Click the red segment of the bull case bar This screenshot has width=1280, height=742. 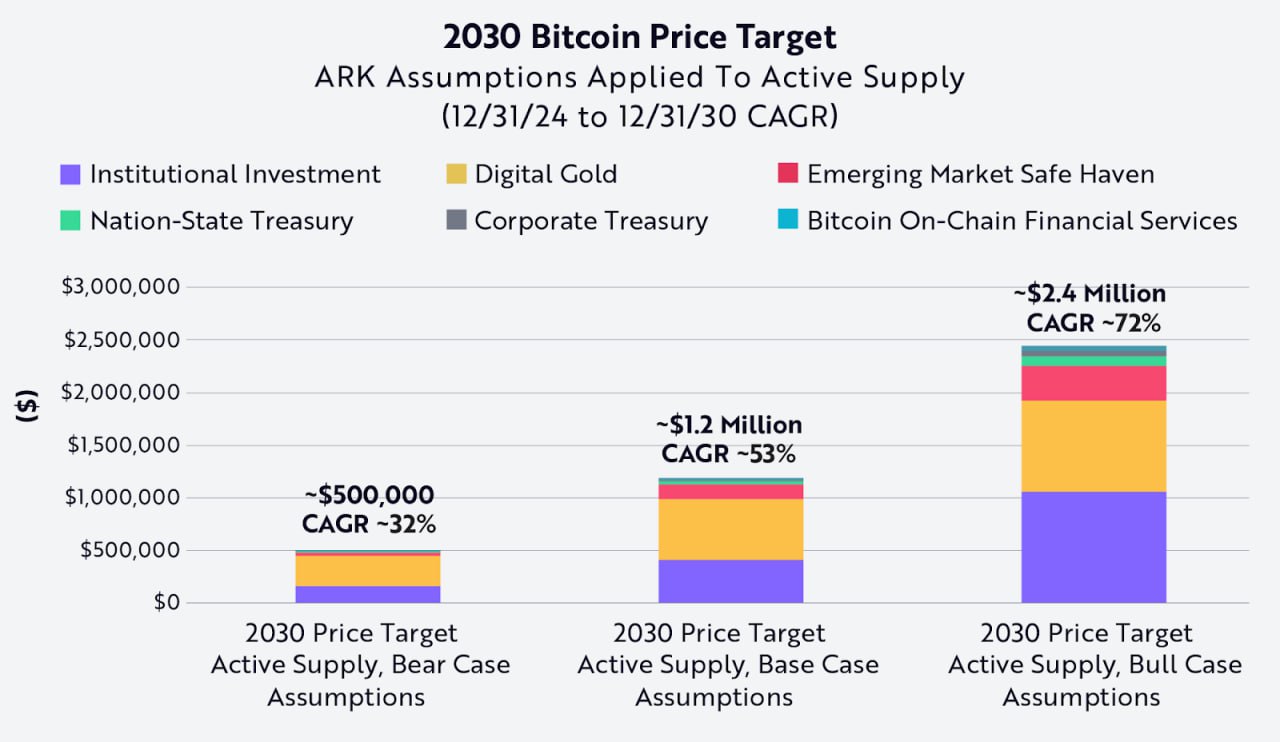click(1093, 383)
